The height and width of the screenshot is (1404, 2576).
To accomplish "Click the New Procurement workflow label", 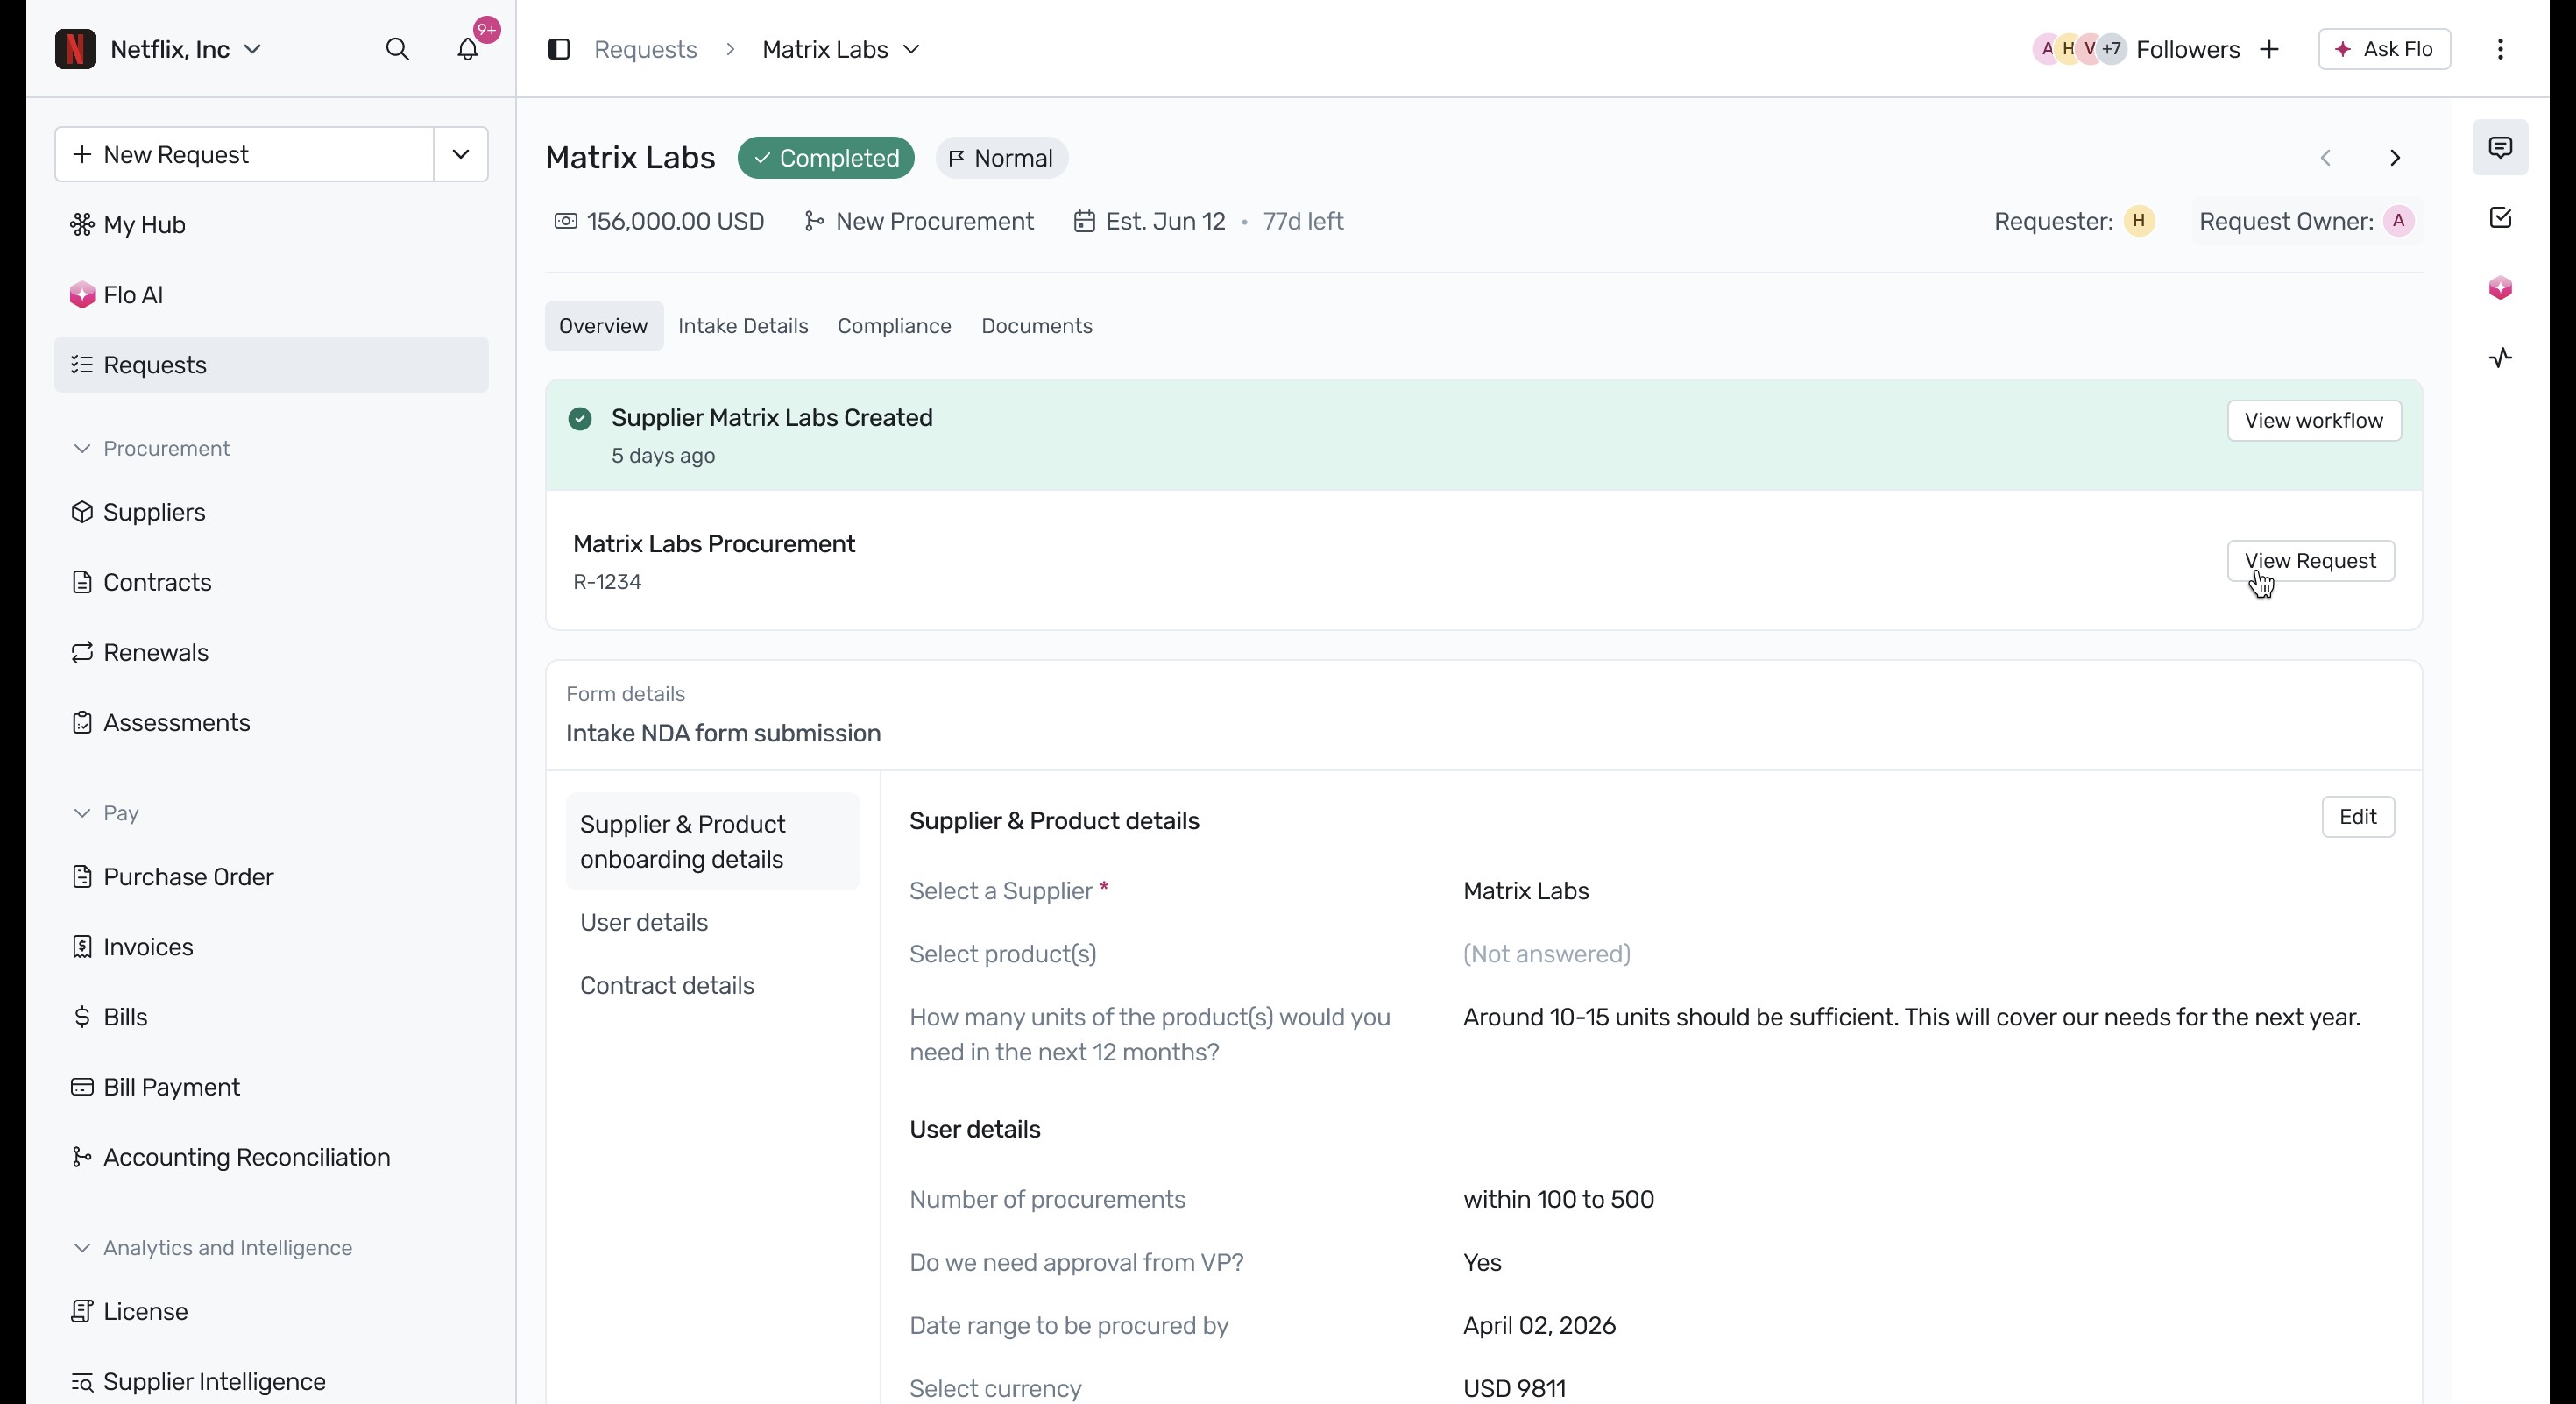I will (934, 221).
